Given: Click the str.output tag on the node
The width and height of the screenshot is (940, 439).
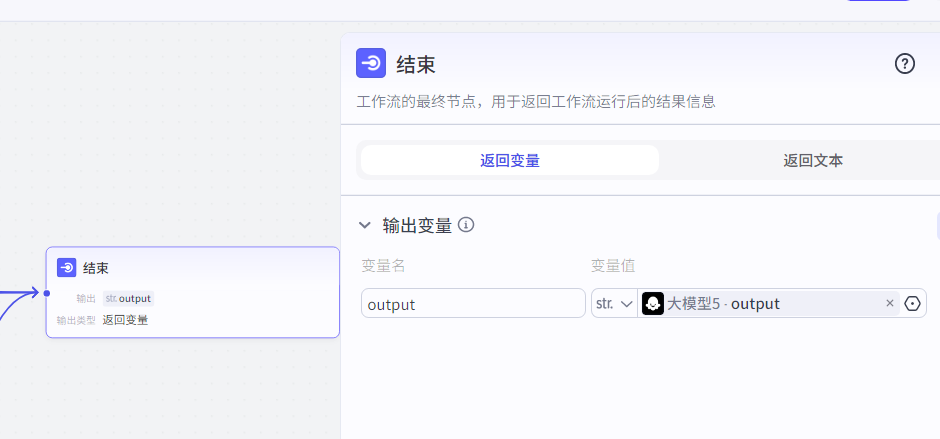Looking at the screenshot, I should coord(128,299).
